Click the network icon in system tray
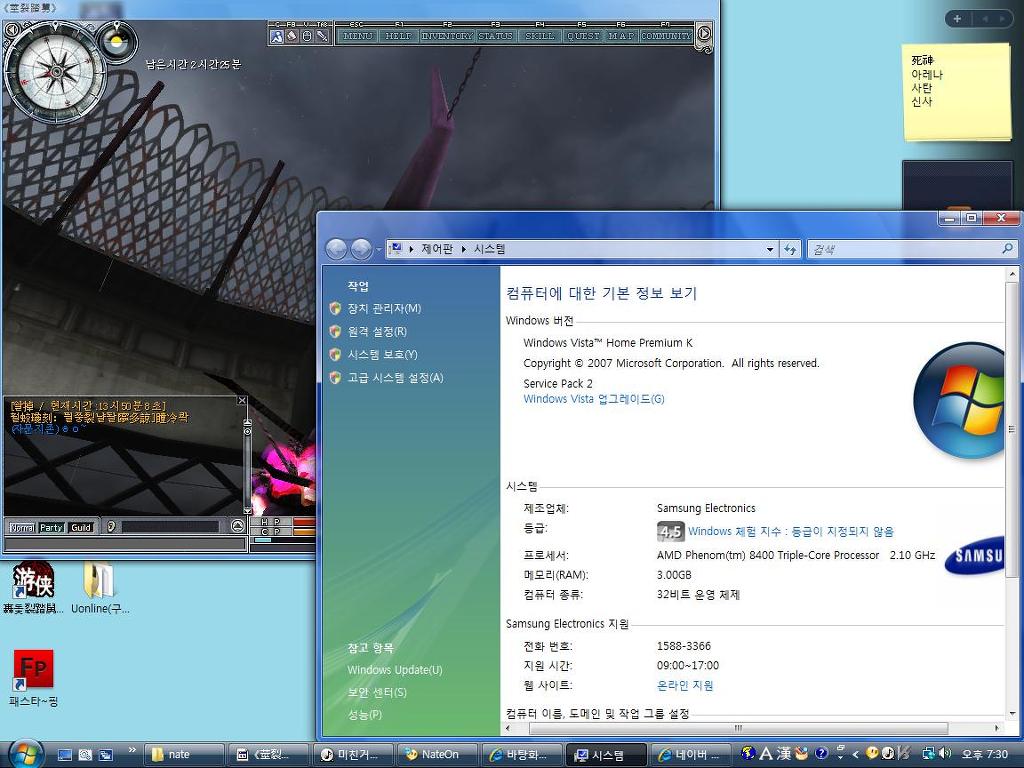This screenshot has height=768, width=1024. tap(929, 754)
